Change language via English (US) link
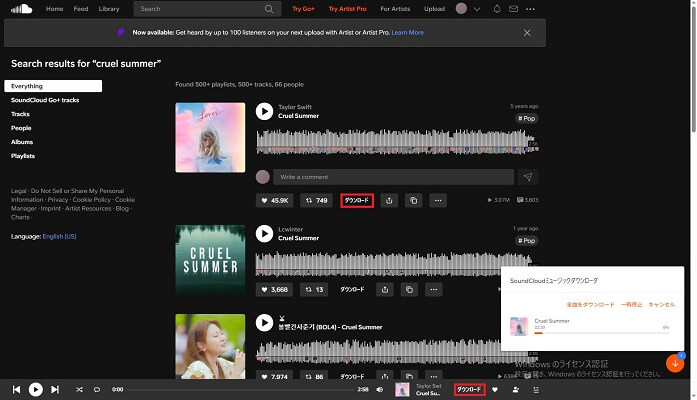Image resolution: width=697 pixels, height=400 pixels. pos(60,236)
